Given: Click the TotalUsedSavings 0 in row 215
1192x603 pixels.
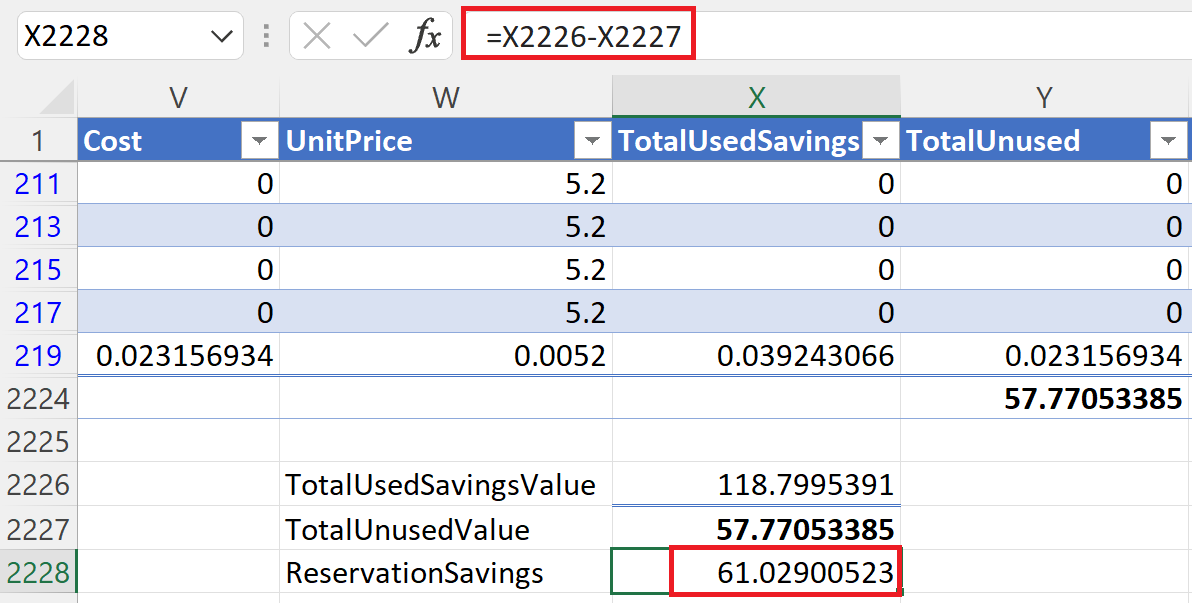Looking at the screenshot, I should click(x=756, y=270).
